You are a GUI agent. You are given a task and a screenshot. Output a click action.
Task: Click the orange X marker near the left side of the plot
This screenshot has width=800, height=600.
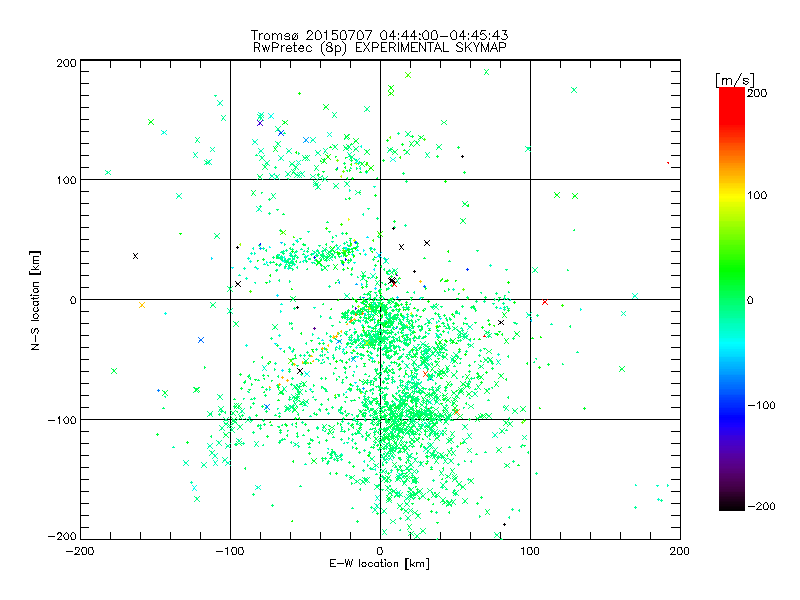tap(142, 305)
